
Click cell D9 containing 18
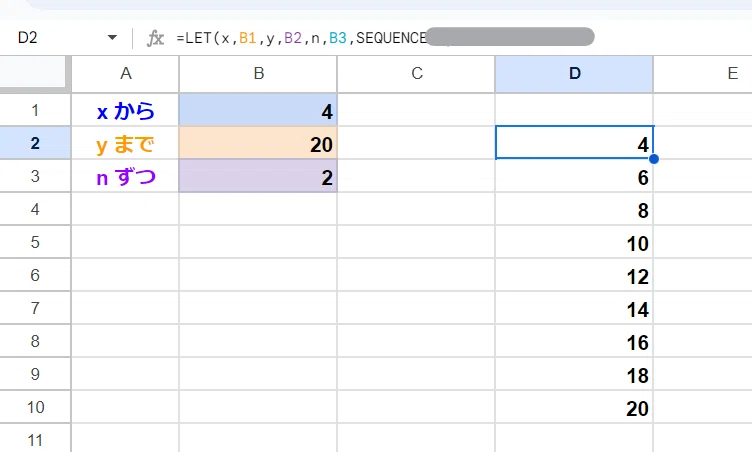(x=574, y=374)
